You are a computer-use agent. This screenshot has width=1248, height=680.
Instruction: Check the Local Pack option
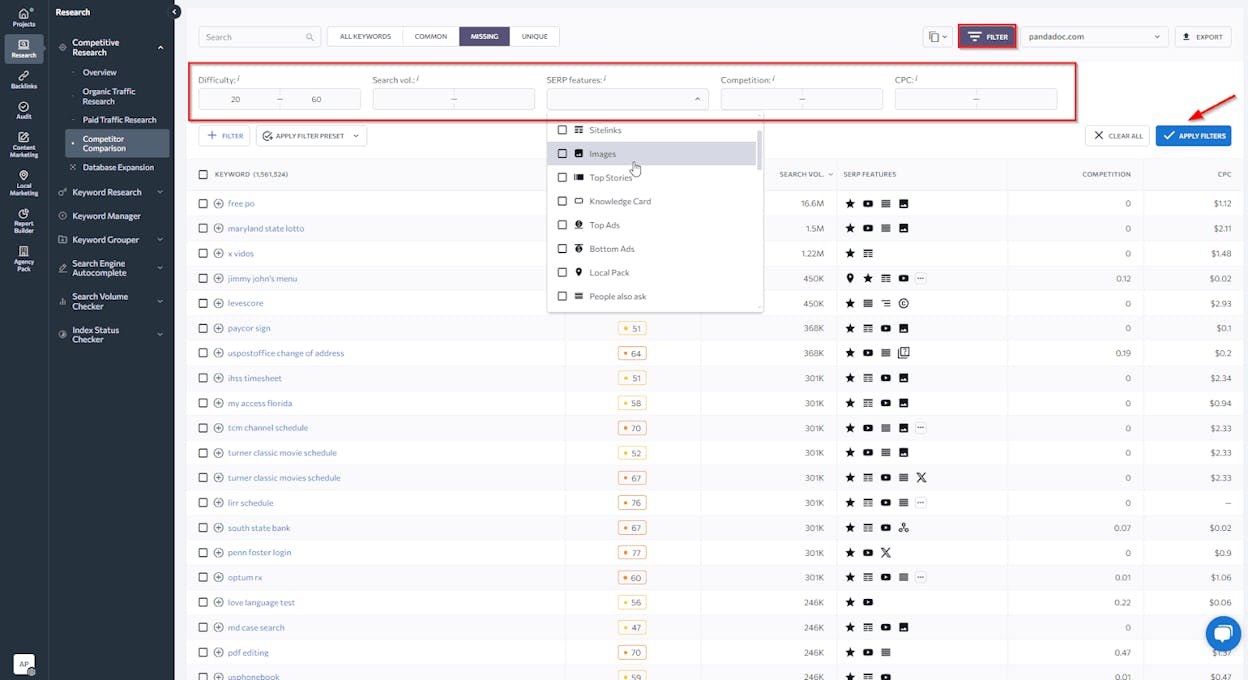[562, 272]
